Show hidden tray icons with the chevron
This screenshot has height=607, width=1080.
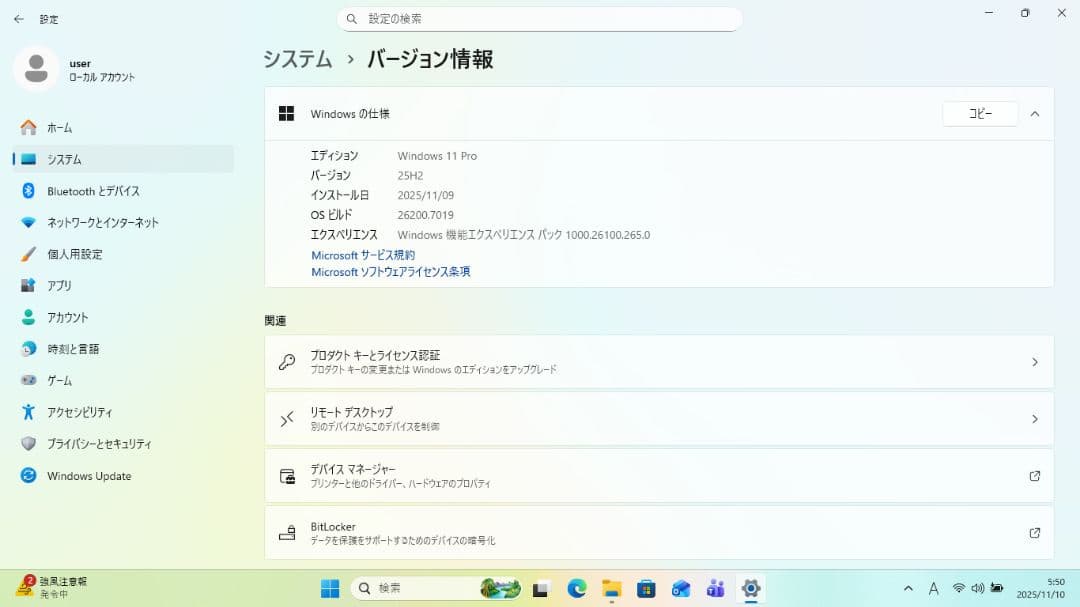click(x=908, y=588)
